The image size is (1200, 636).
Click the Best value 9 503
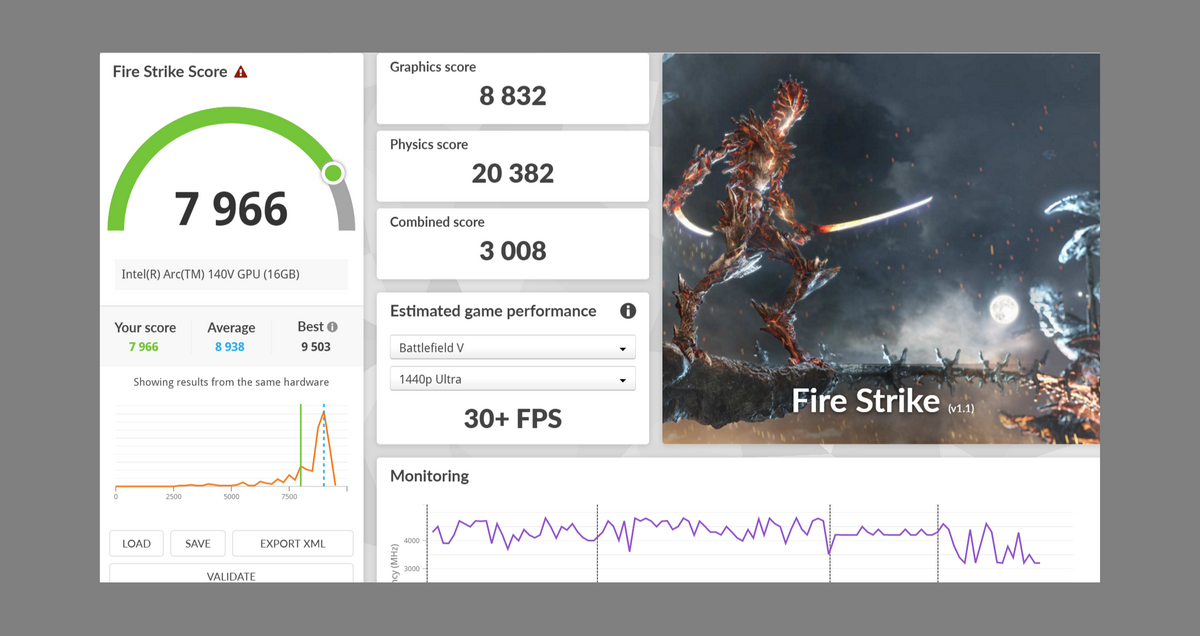pyautogui.click(x=315, y=347)
